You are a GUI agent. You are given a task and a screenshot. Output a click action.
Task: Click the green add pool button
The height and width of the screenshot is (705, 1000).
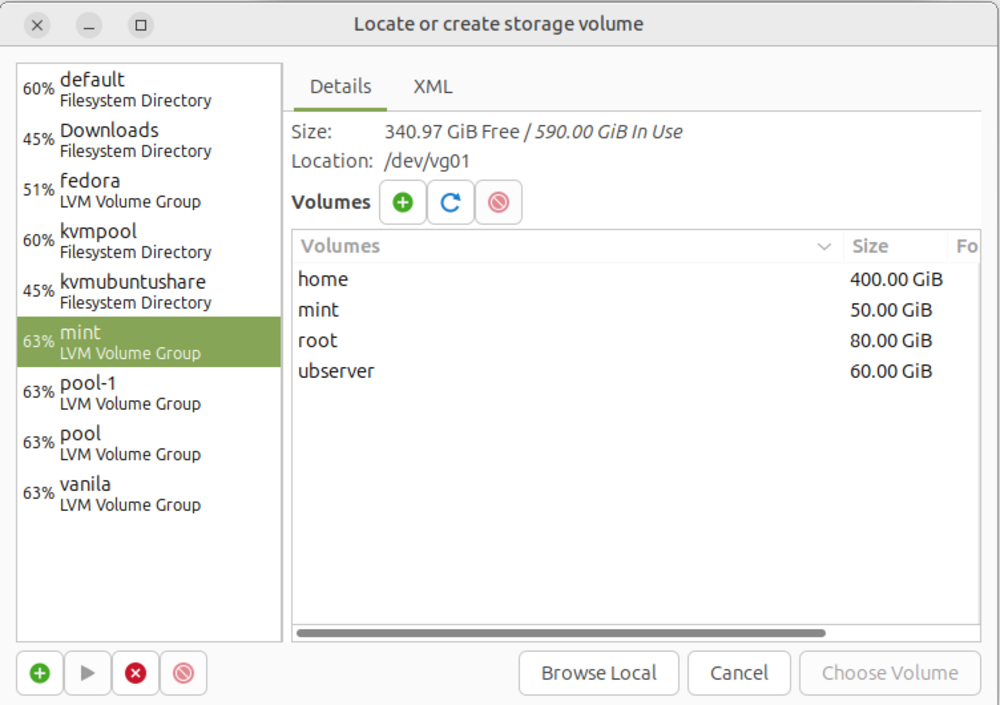(40, 673)
